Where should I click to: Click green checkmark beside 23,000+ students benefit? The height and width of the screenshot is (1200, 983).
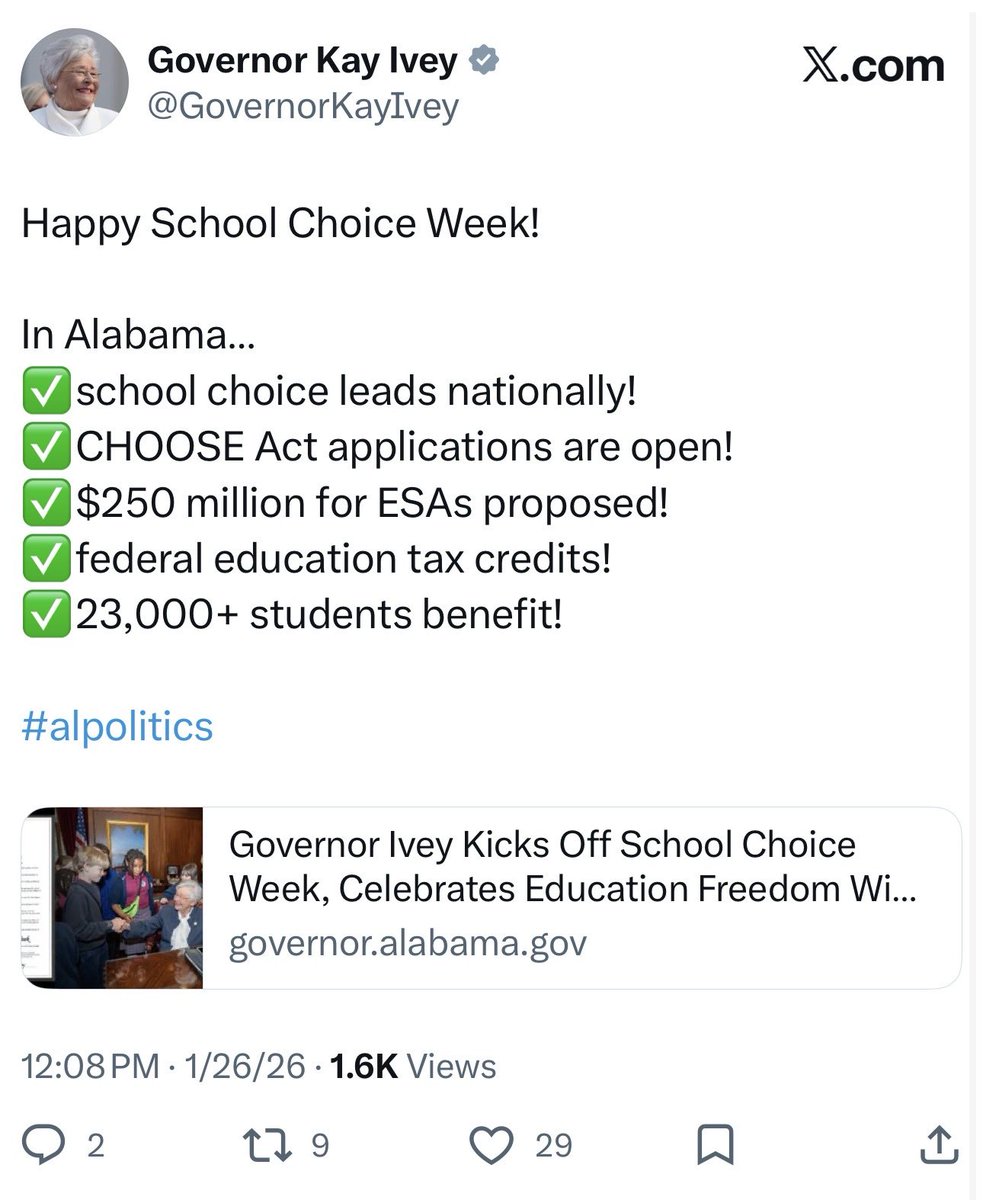pos(46,614)
